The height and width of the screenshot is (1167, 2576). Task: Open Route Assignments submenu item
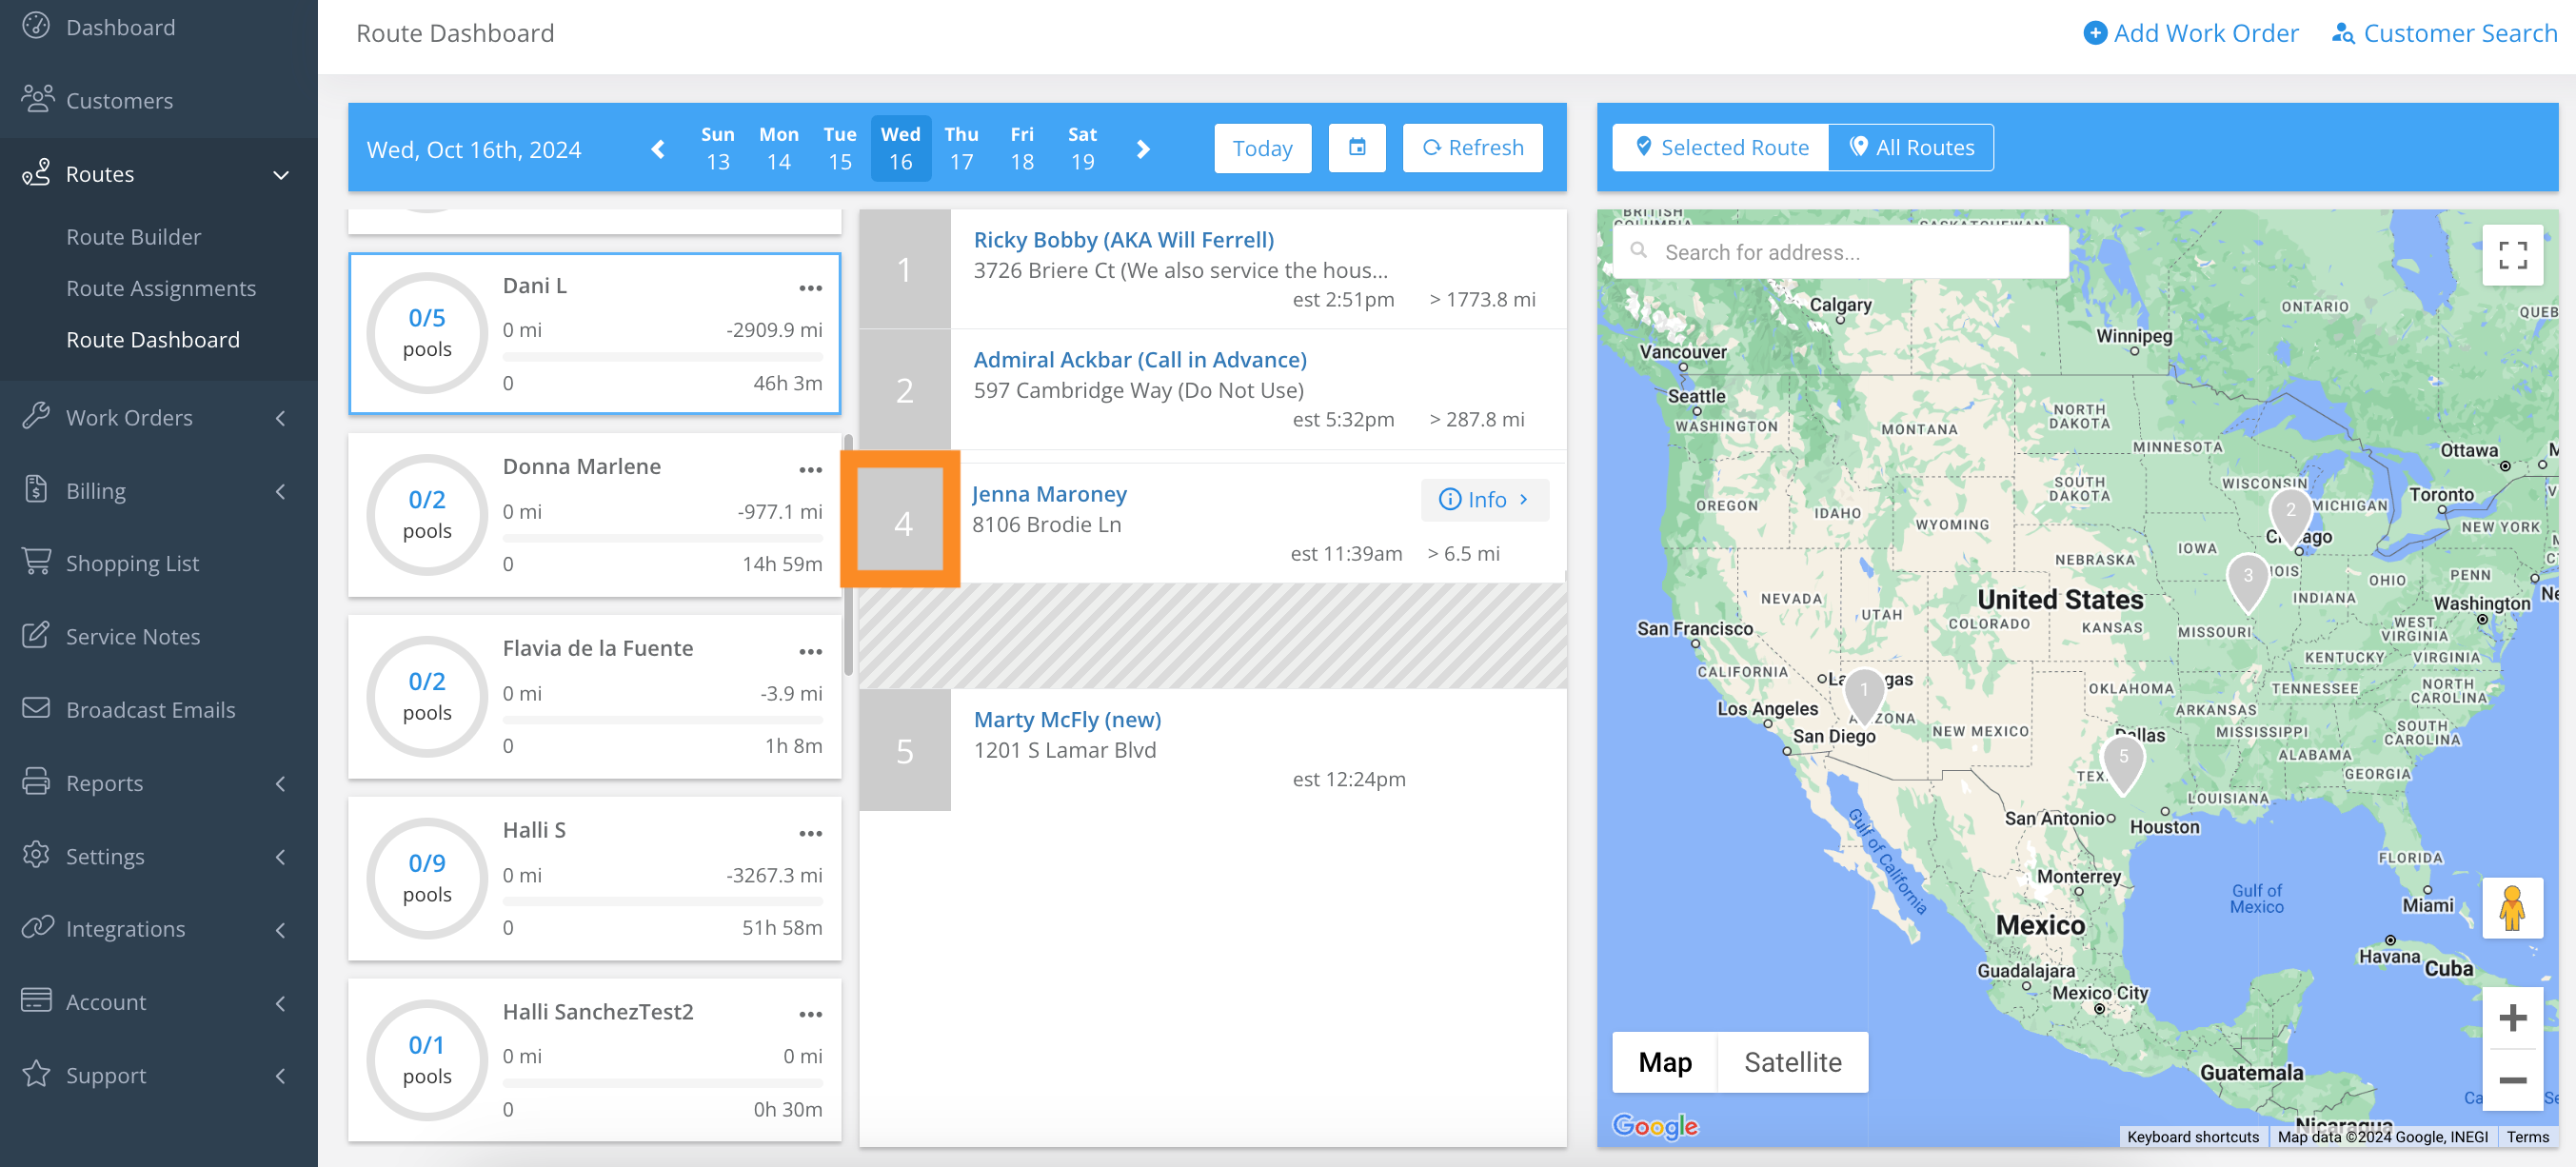161,288
